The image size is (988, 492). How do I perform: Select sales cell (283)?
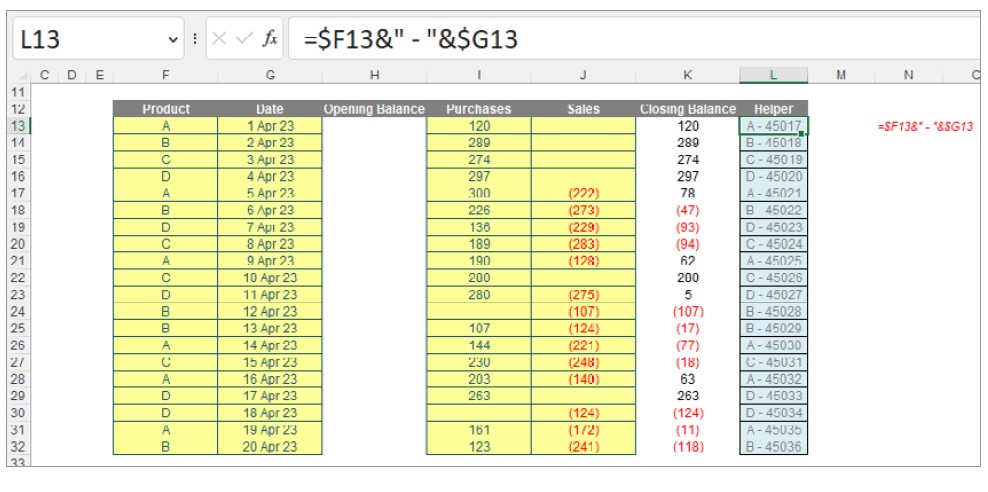tap(583, 244)
